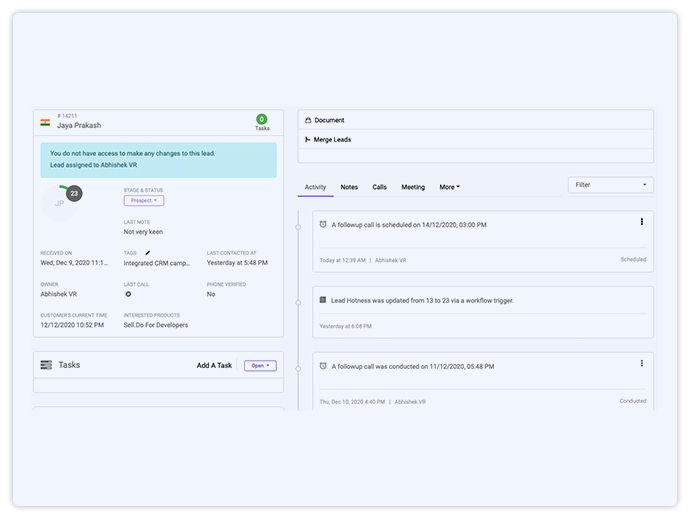Click the Tasks list icon
Image resolution: width=689 pixels, height=517 pixels.
[46, 365]
